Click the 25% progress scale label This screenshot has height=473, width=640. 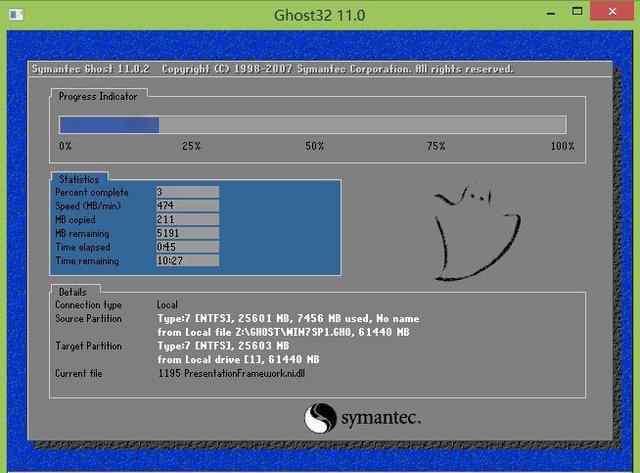pos(191,146)
